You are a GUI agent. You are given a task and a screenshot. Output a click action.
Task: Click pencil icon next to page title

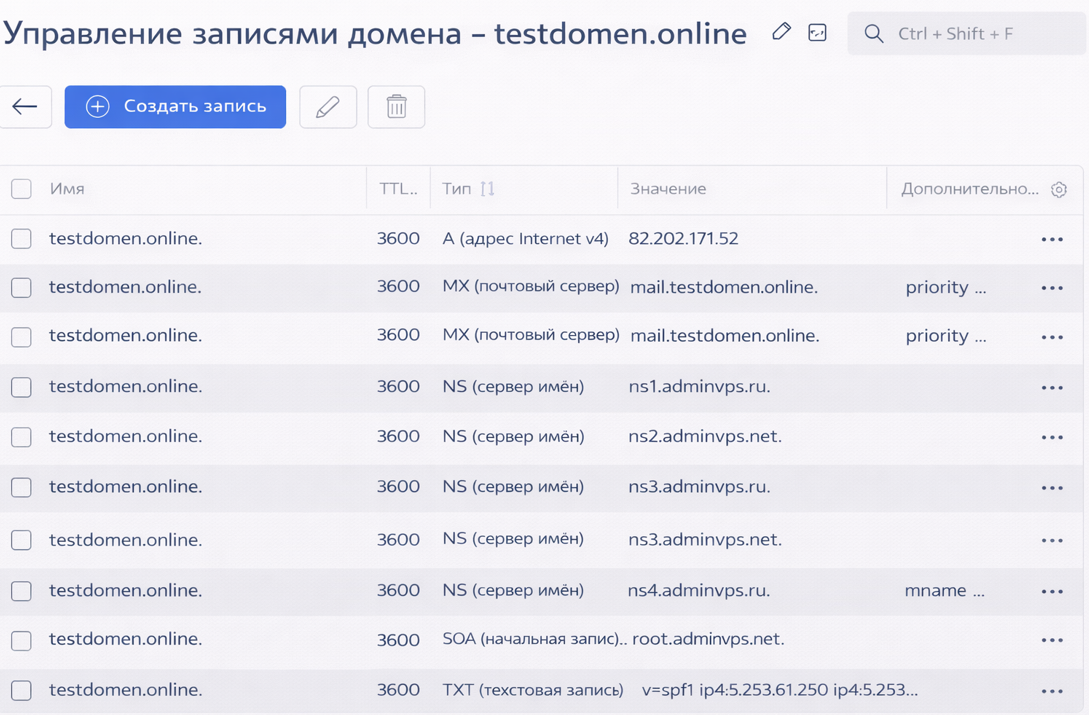pos(781,32)
